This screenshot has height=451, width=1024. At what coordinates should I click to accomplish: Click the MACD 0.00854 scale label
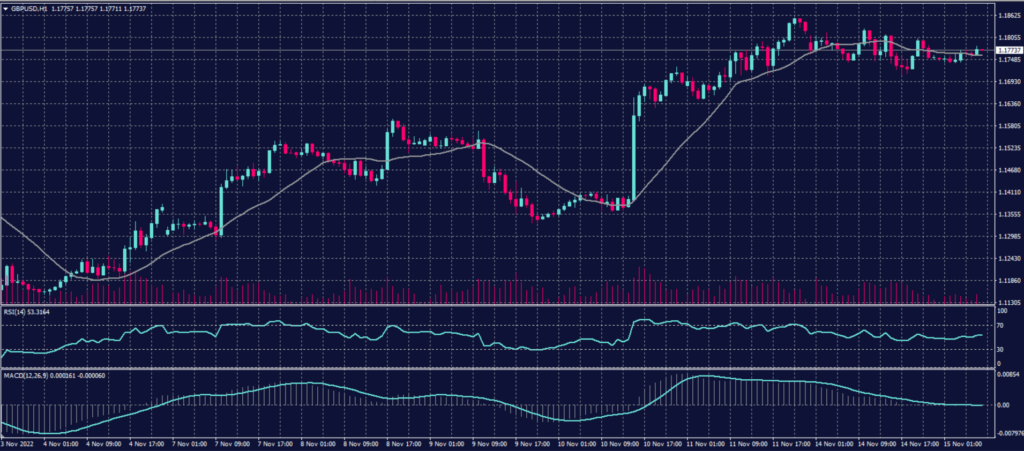pos(1008,375)
